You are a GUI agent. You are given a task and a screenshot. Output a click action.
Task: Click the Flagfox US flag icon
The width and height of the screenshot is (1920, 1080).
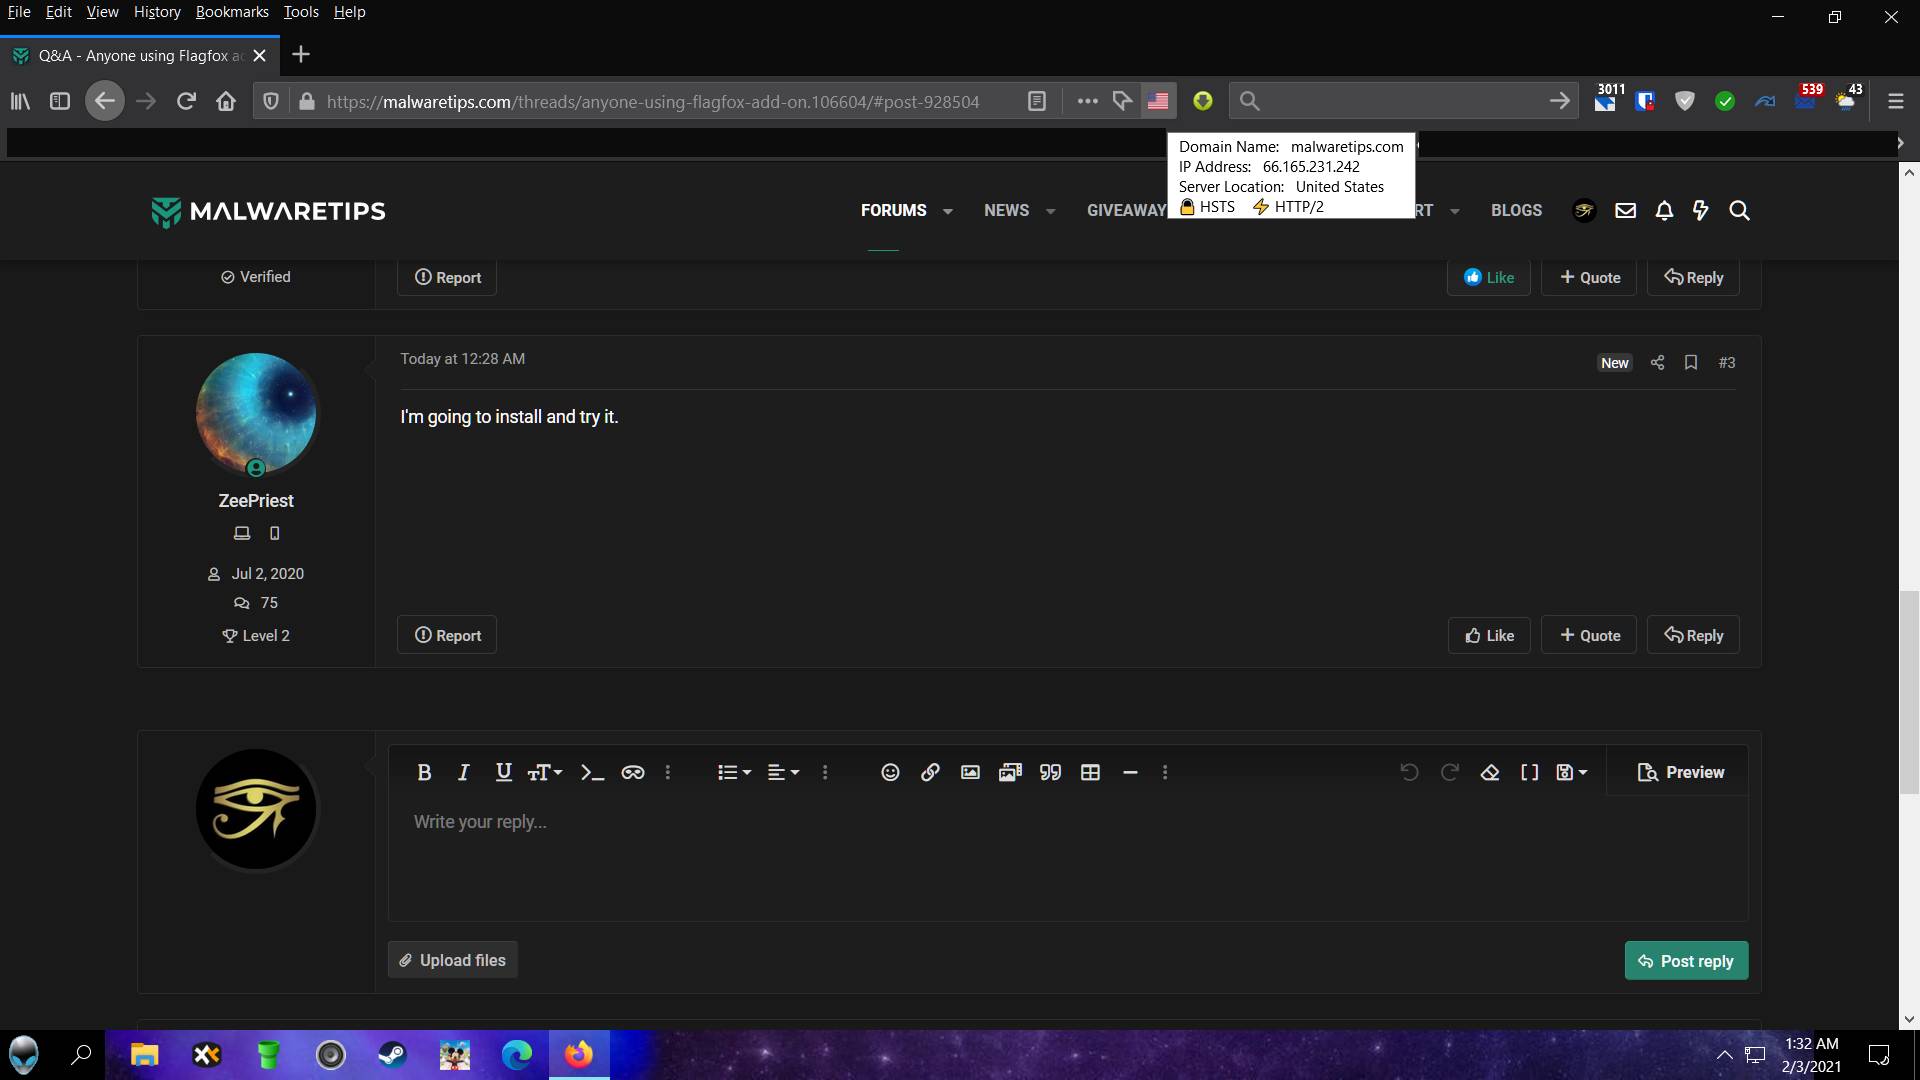pos(1158,101)
